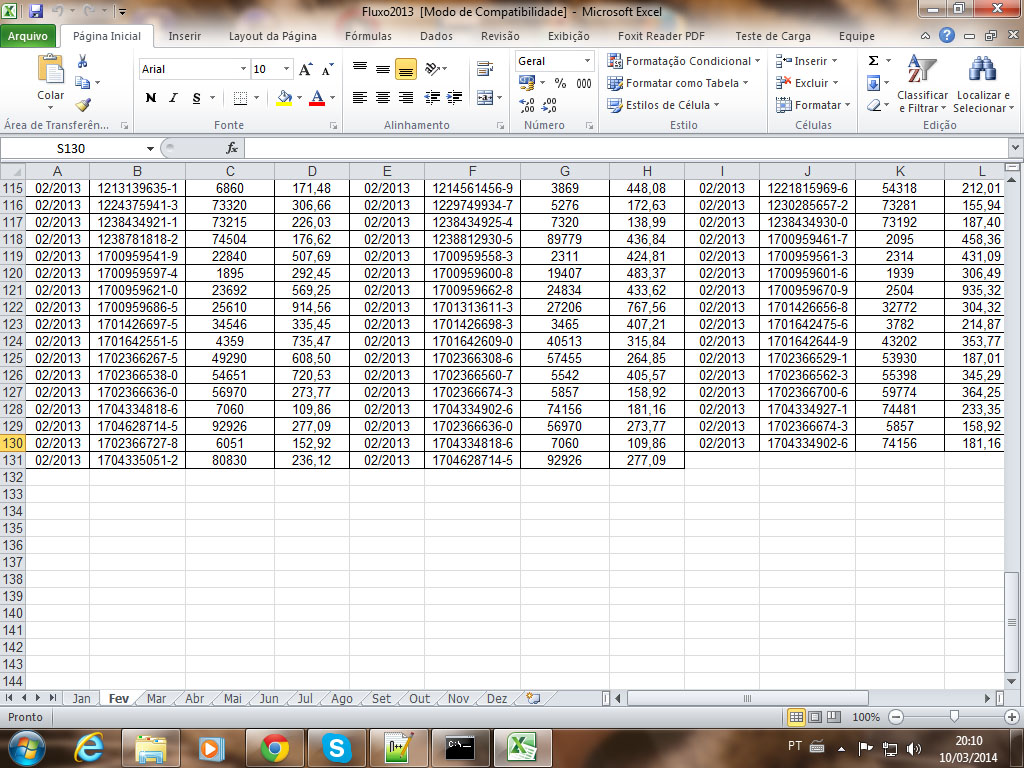Open the Arial font name dropdown

tap(243, 69)
